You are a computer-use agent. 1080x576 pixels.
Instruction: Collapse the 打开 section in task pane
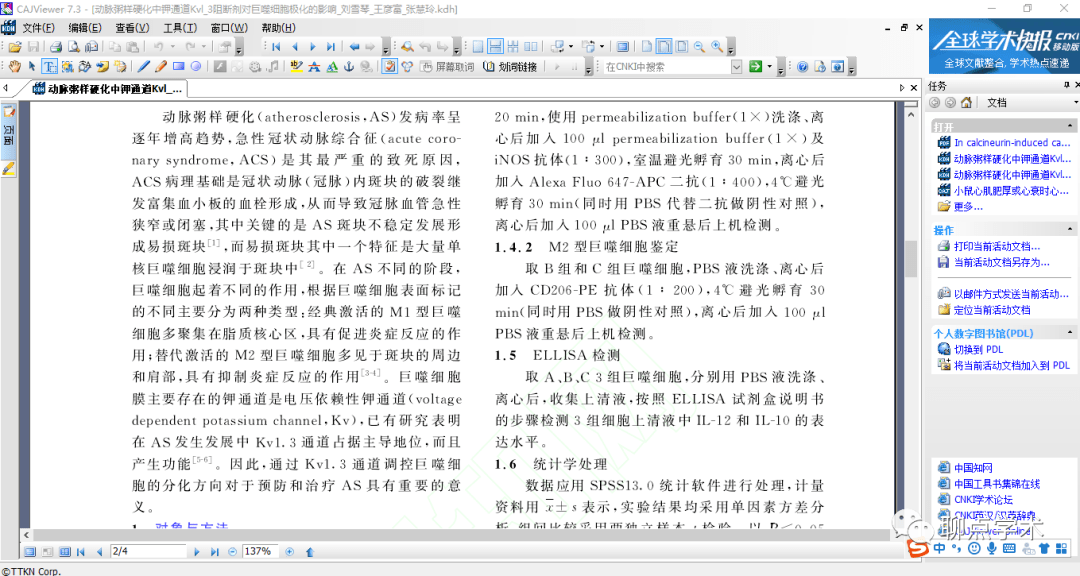tap(1070, 126)
